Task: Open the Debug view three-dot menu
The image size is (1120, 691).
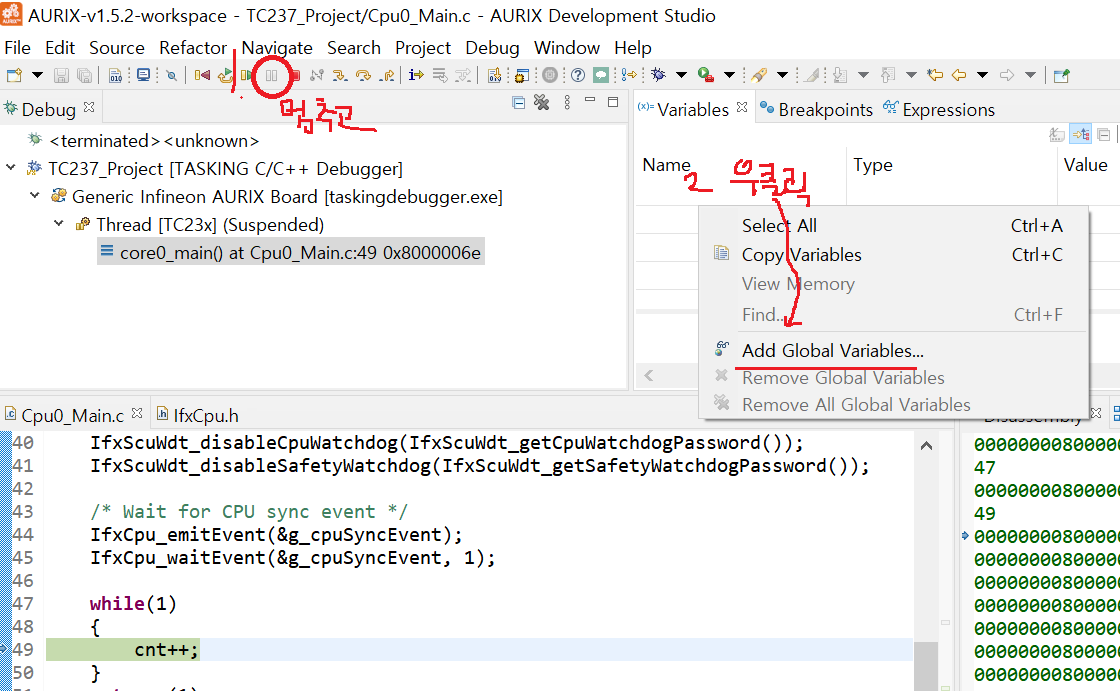Action: (x=567, y=103)
